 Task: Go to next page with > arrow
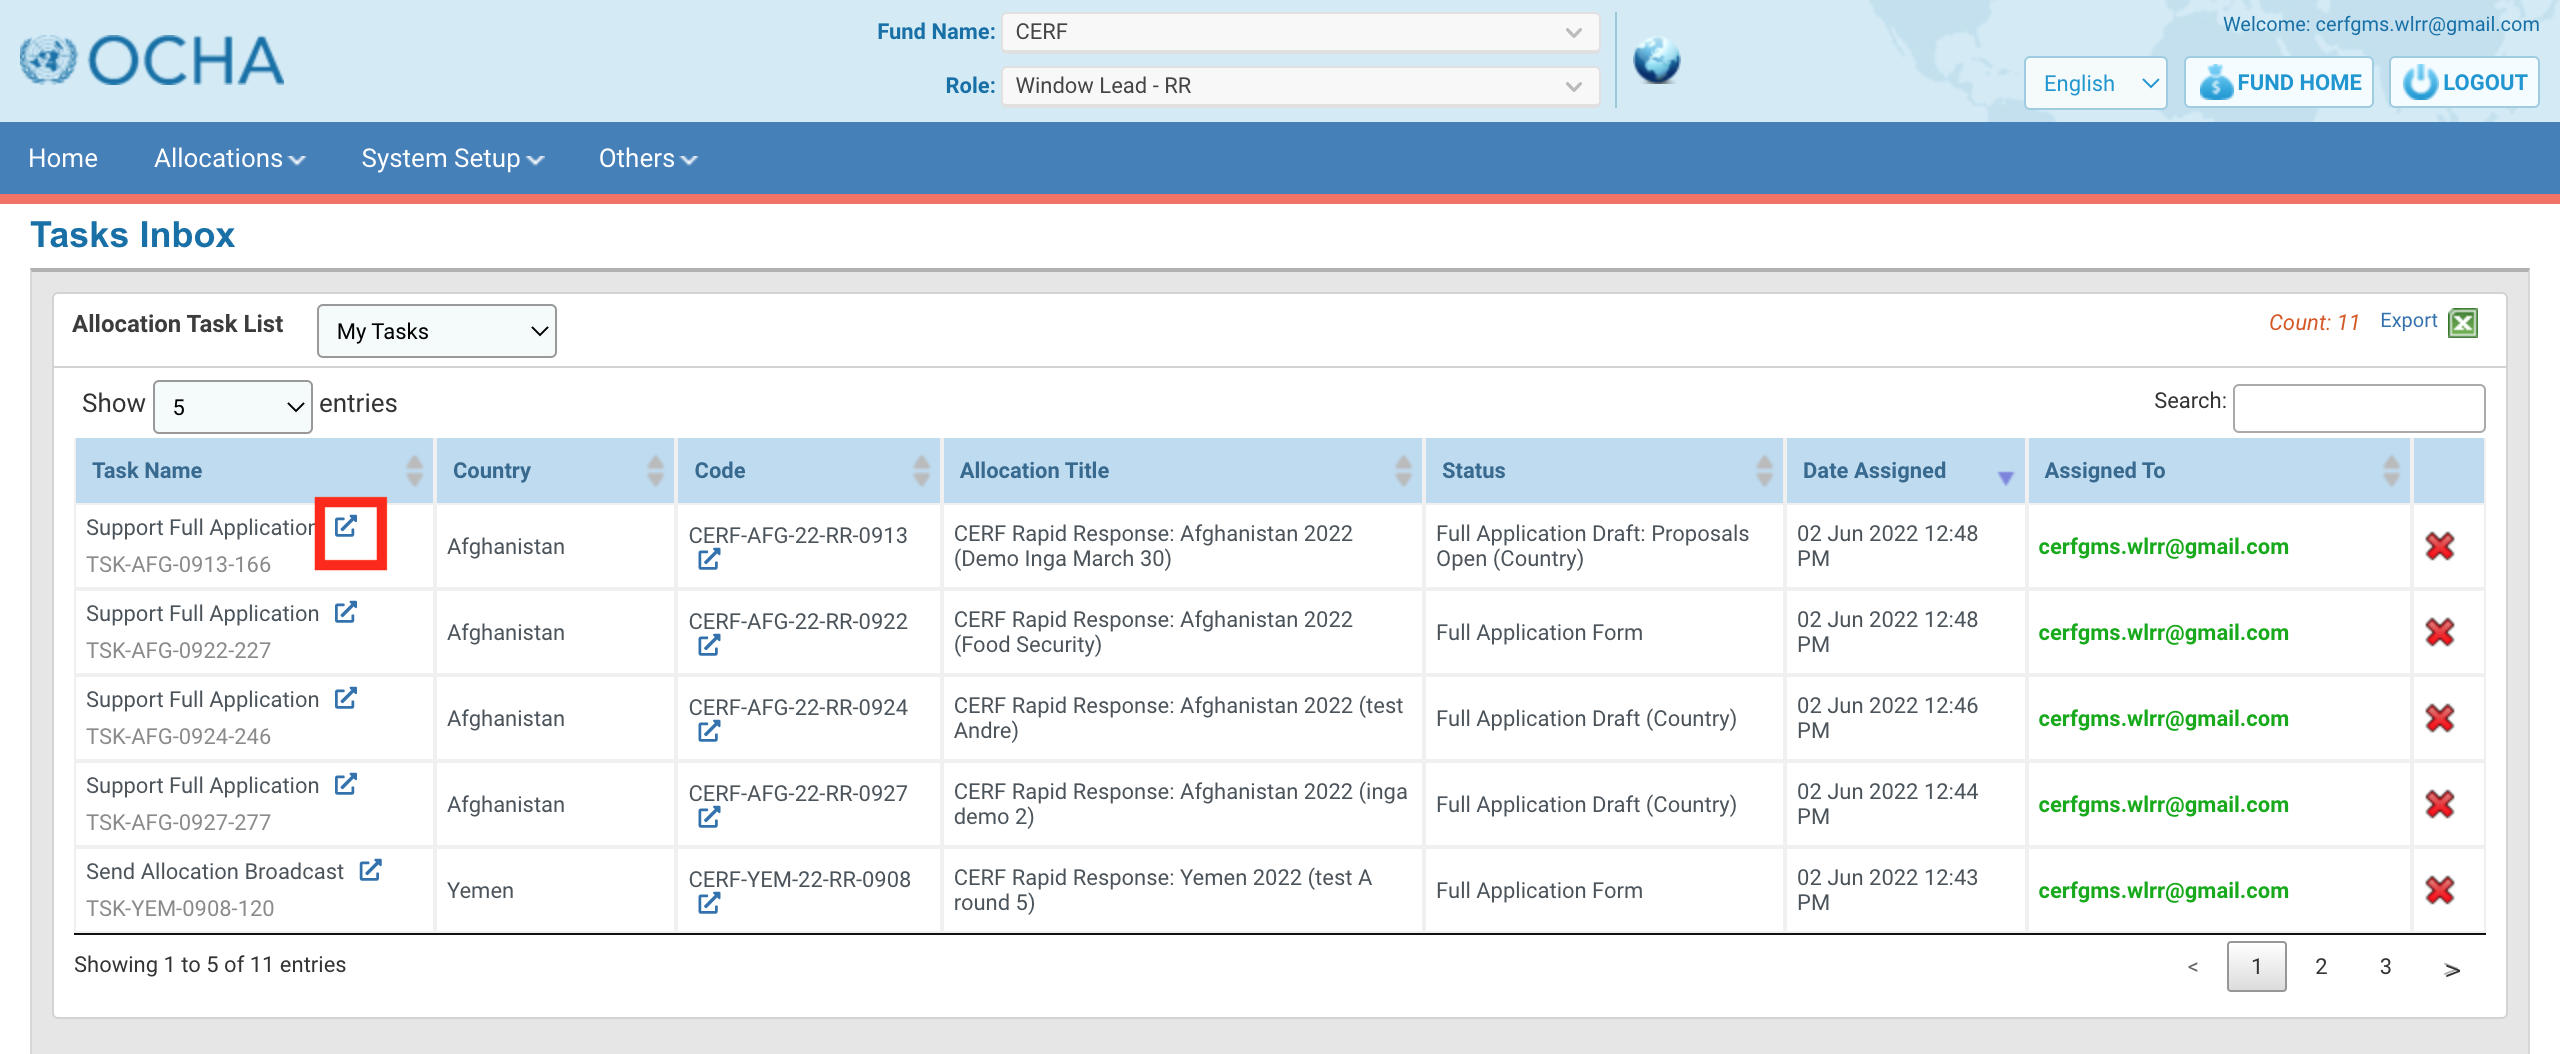[2452, 968]
